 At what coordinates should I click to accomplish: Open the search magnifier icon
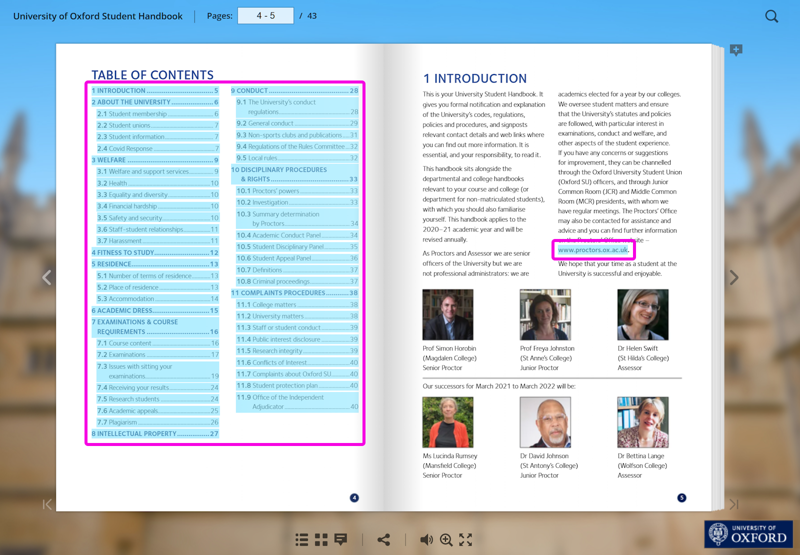tap(771, 16)
